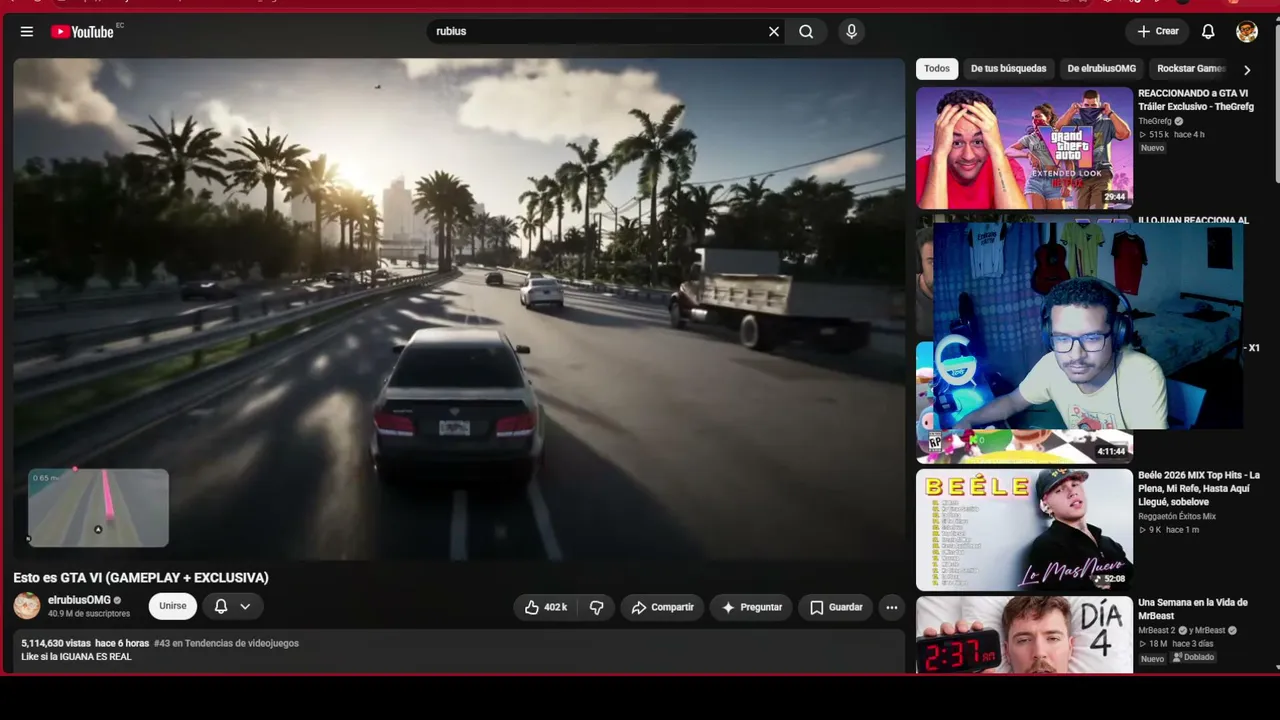Click the 5,114,630 vistas count text
The width and height of the screenshot is (1280, 720).
[56, 643]
